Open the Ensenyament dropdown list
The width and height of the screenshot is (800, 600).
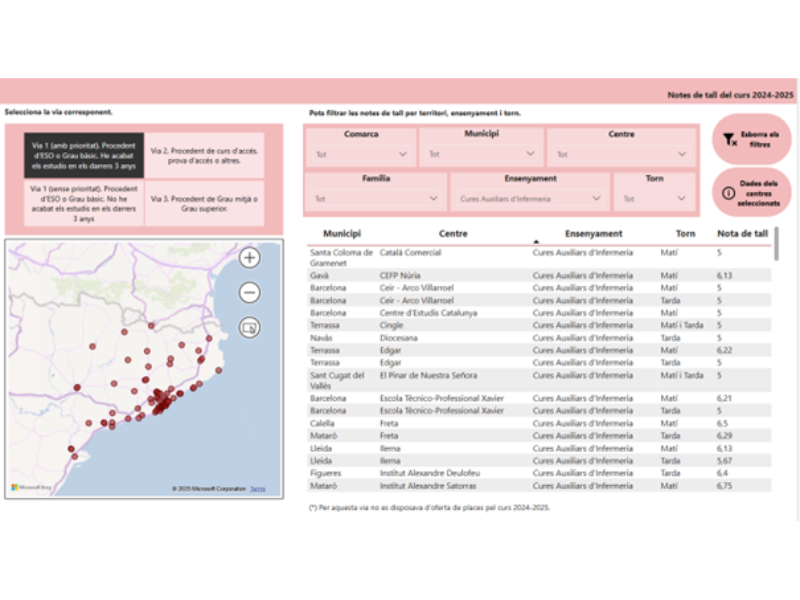[x=529, y=199]
